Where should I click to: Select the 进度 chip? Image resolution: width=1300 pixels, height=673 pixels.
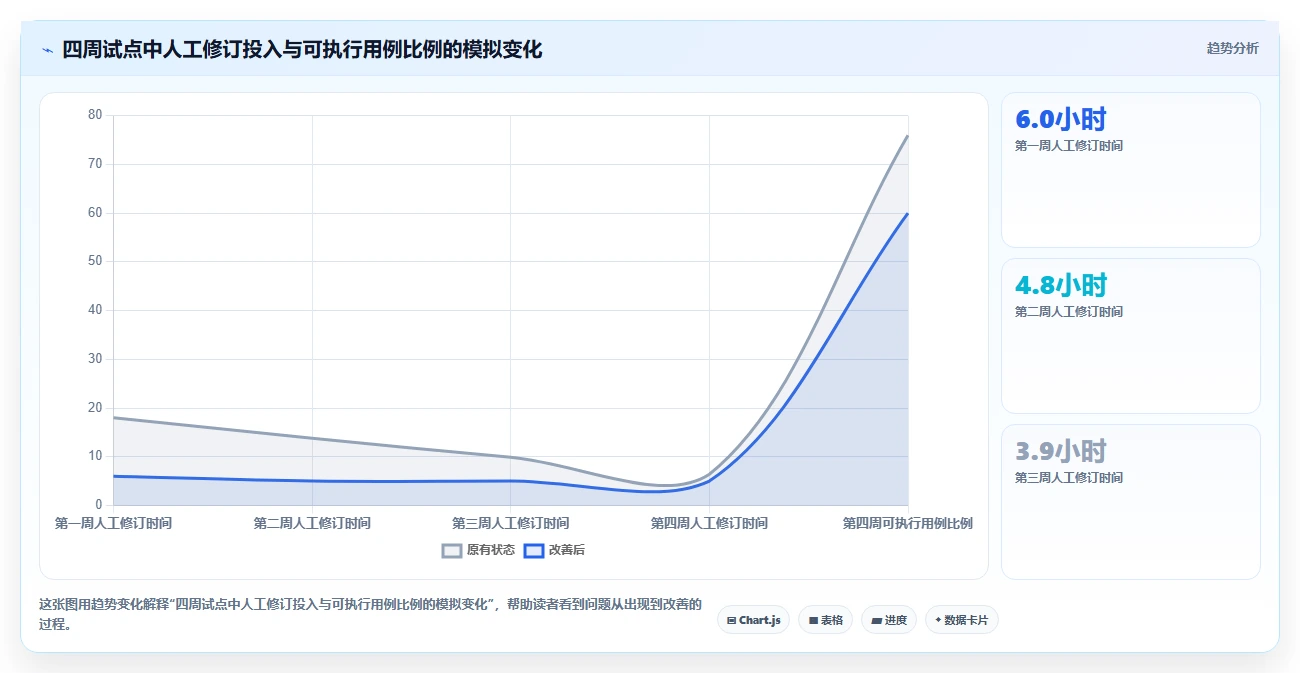(x=888, y=620)
